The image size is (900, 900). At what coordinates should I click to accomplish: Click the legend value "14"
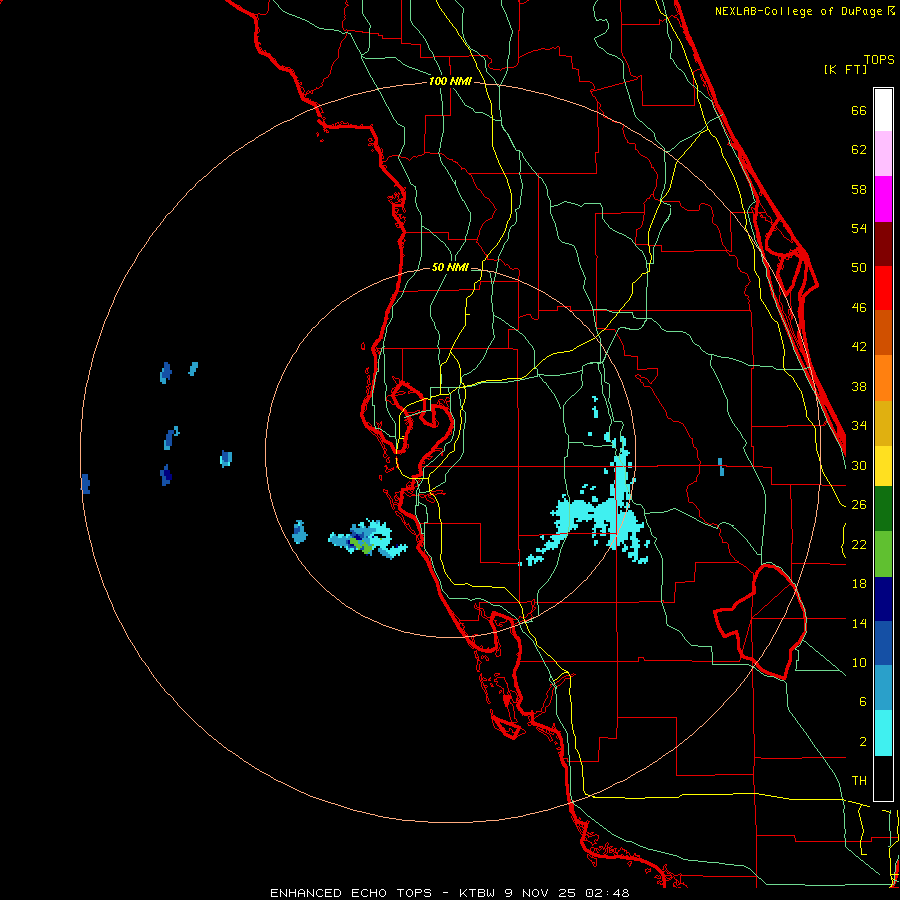pyautogui.click(x=859, y=623)
